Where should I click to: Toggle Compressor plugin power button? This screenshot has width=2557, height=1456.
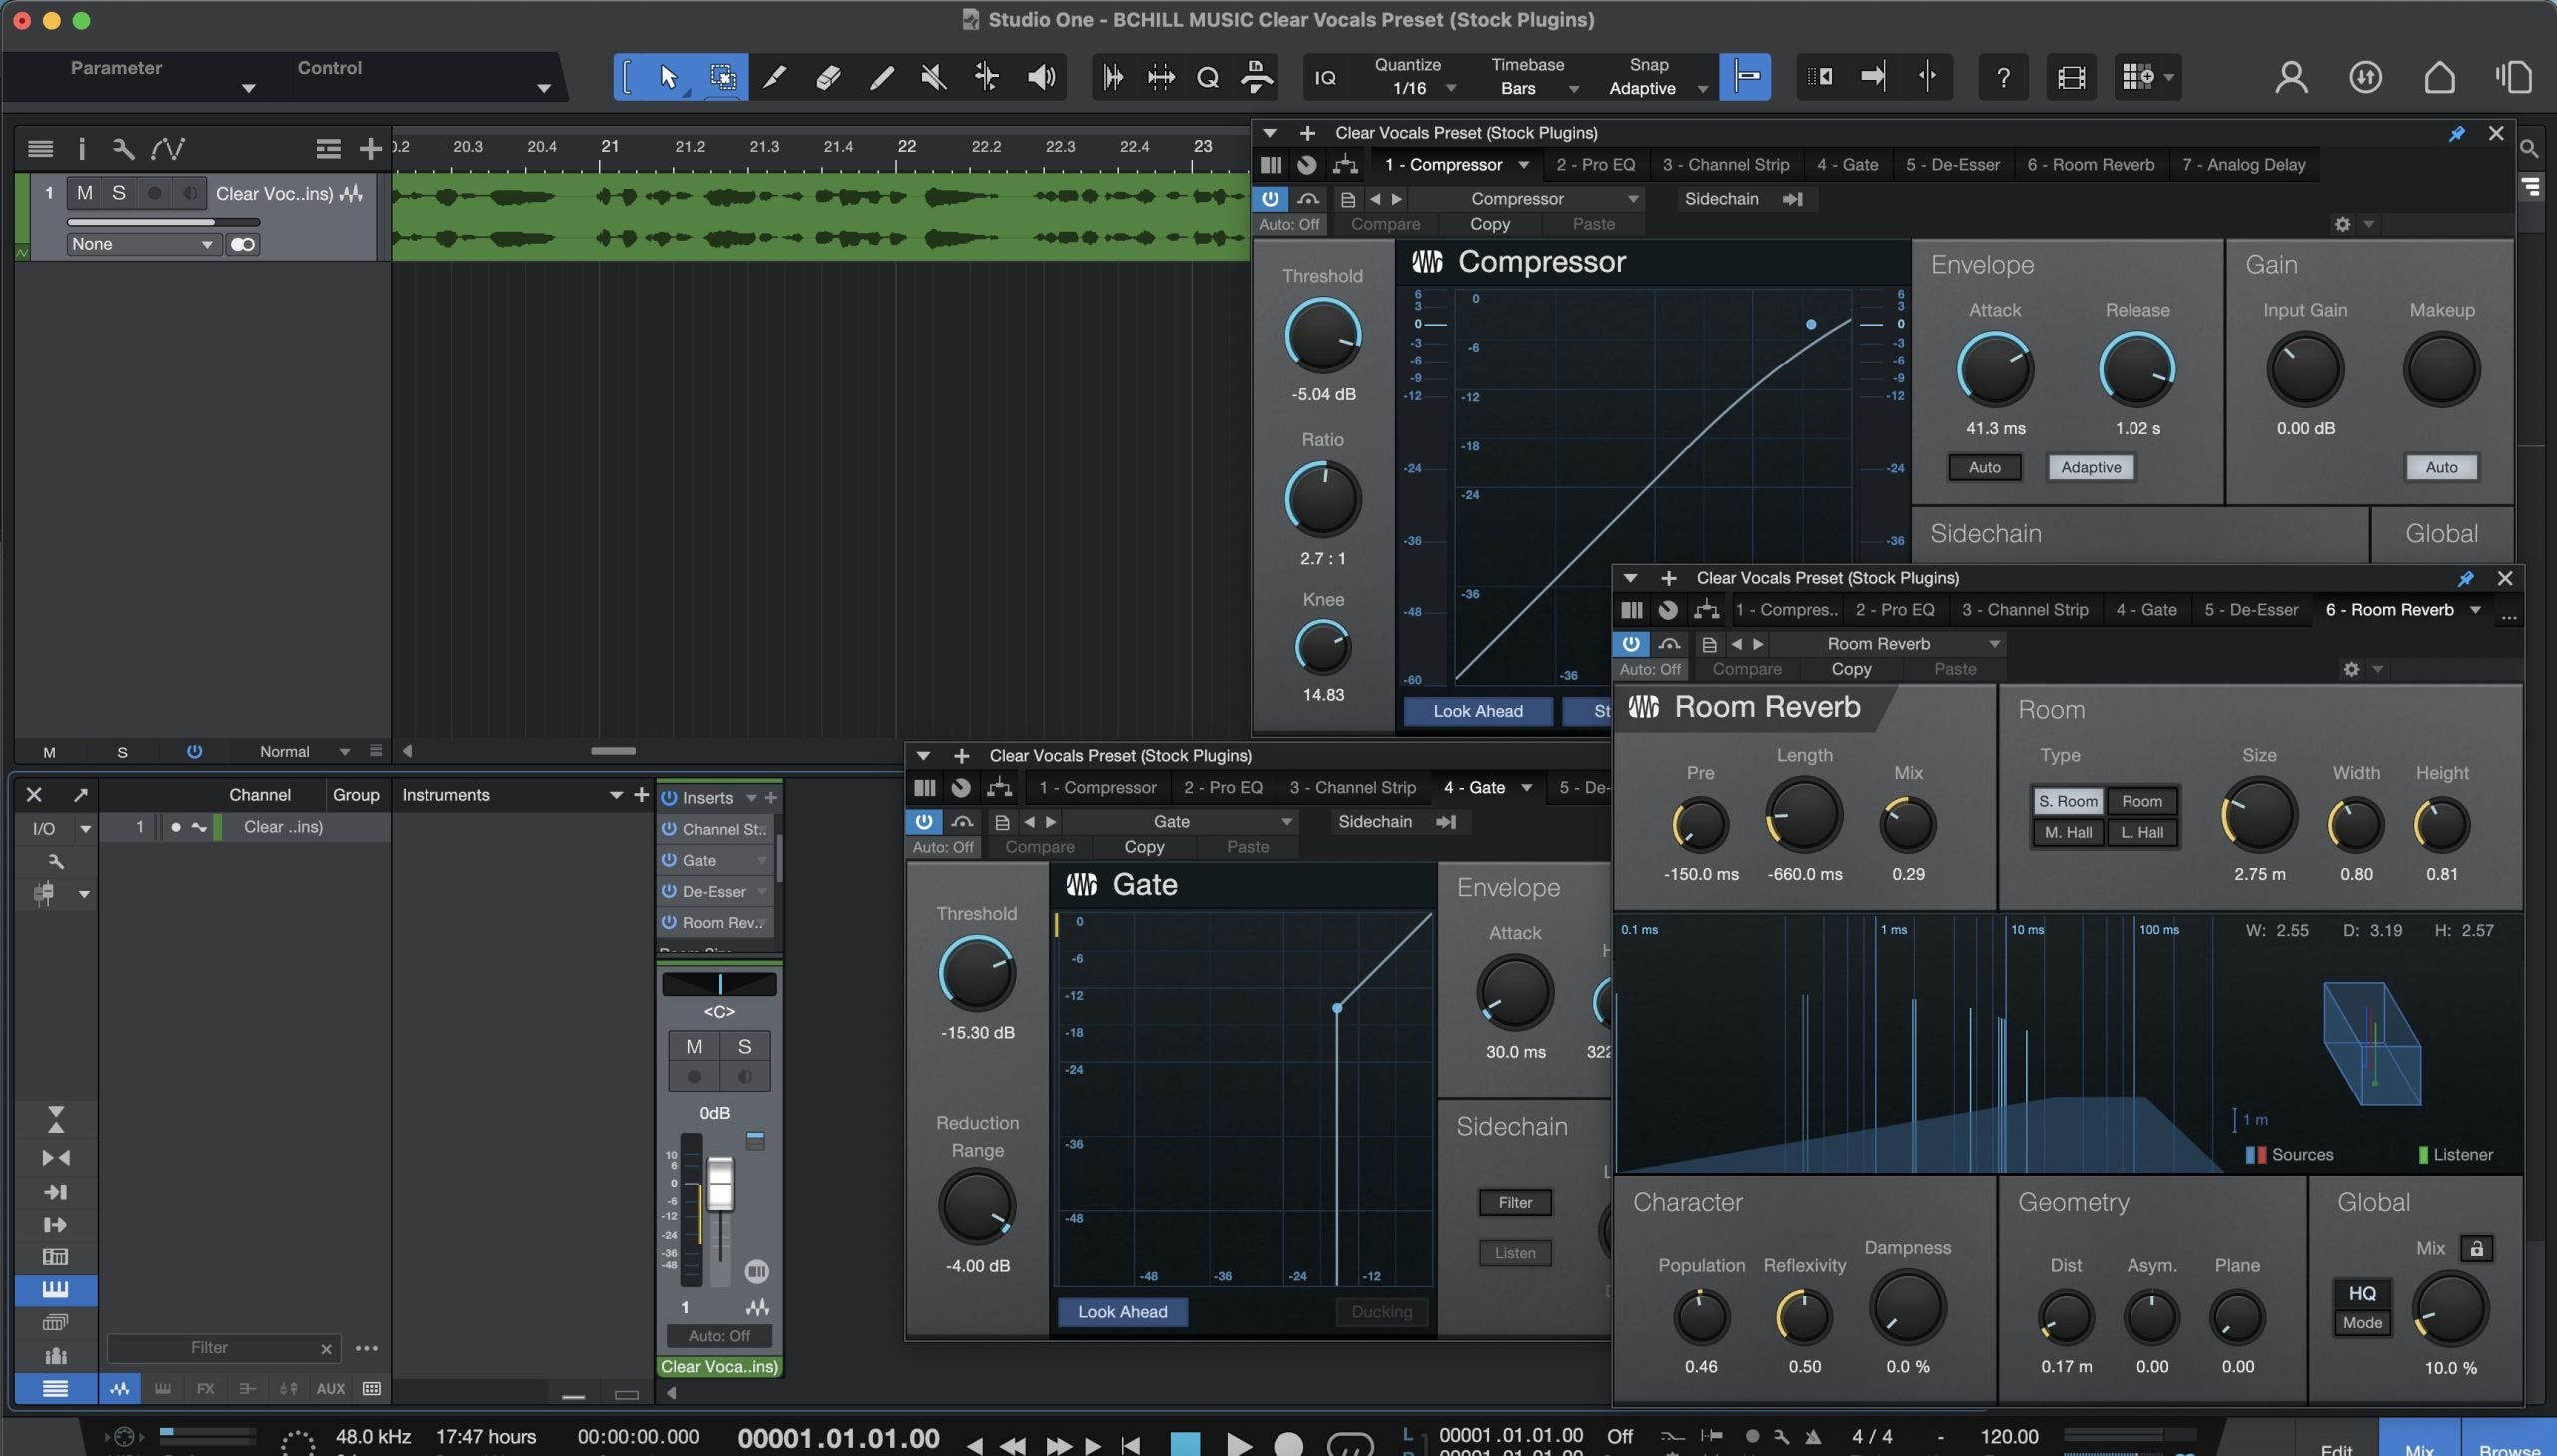point(1270,198)
